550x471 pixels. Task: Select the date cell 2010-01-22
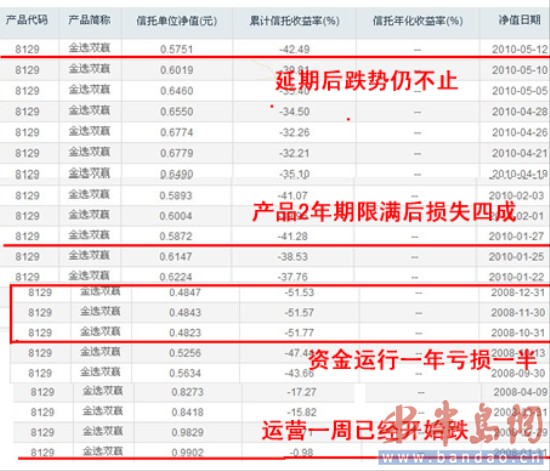point(516,277)
